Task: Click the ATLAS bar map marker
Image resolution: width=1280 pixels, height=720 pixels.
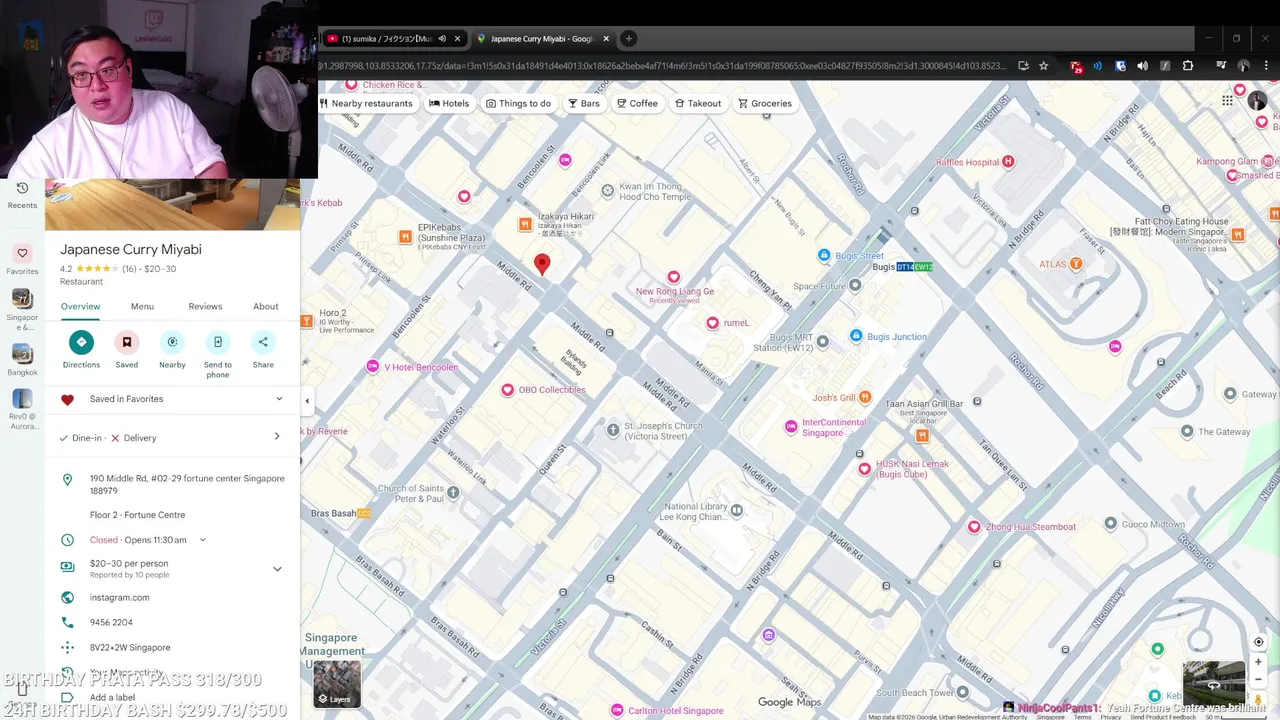Action: click(1076, 264)
